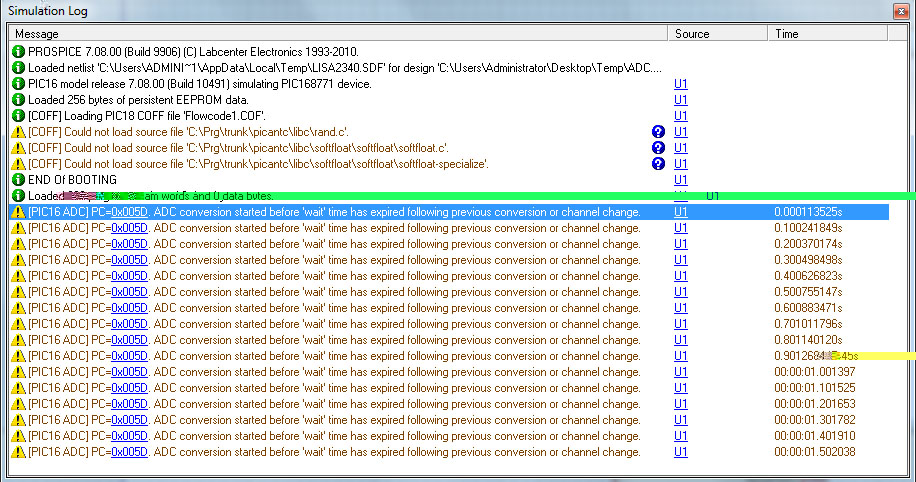Click info icon of PIC16 model release row
Image resolution: width=916 pixels, height=482 pixels.
[18, 84]
